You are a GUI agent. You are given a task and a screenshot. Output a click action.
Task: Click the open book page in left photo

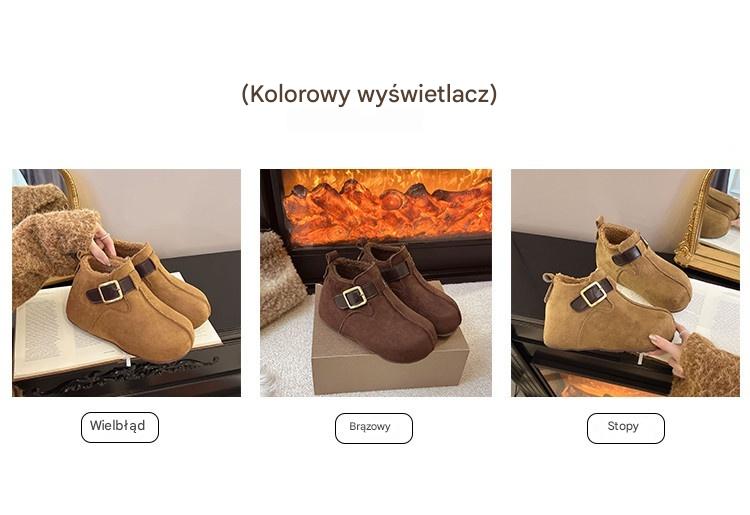pyautogui.click(x=45, y=335)
